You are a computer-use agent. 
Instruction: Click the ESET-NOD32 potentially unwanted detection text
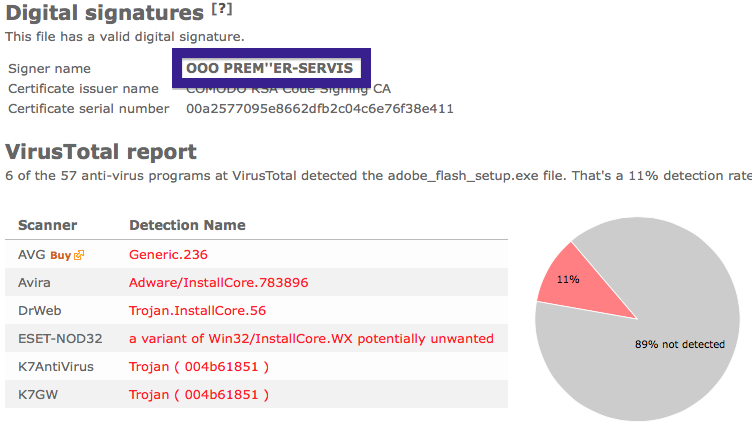[311, 339]
